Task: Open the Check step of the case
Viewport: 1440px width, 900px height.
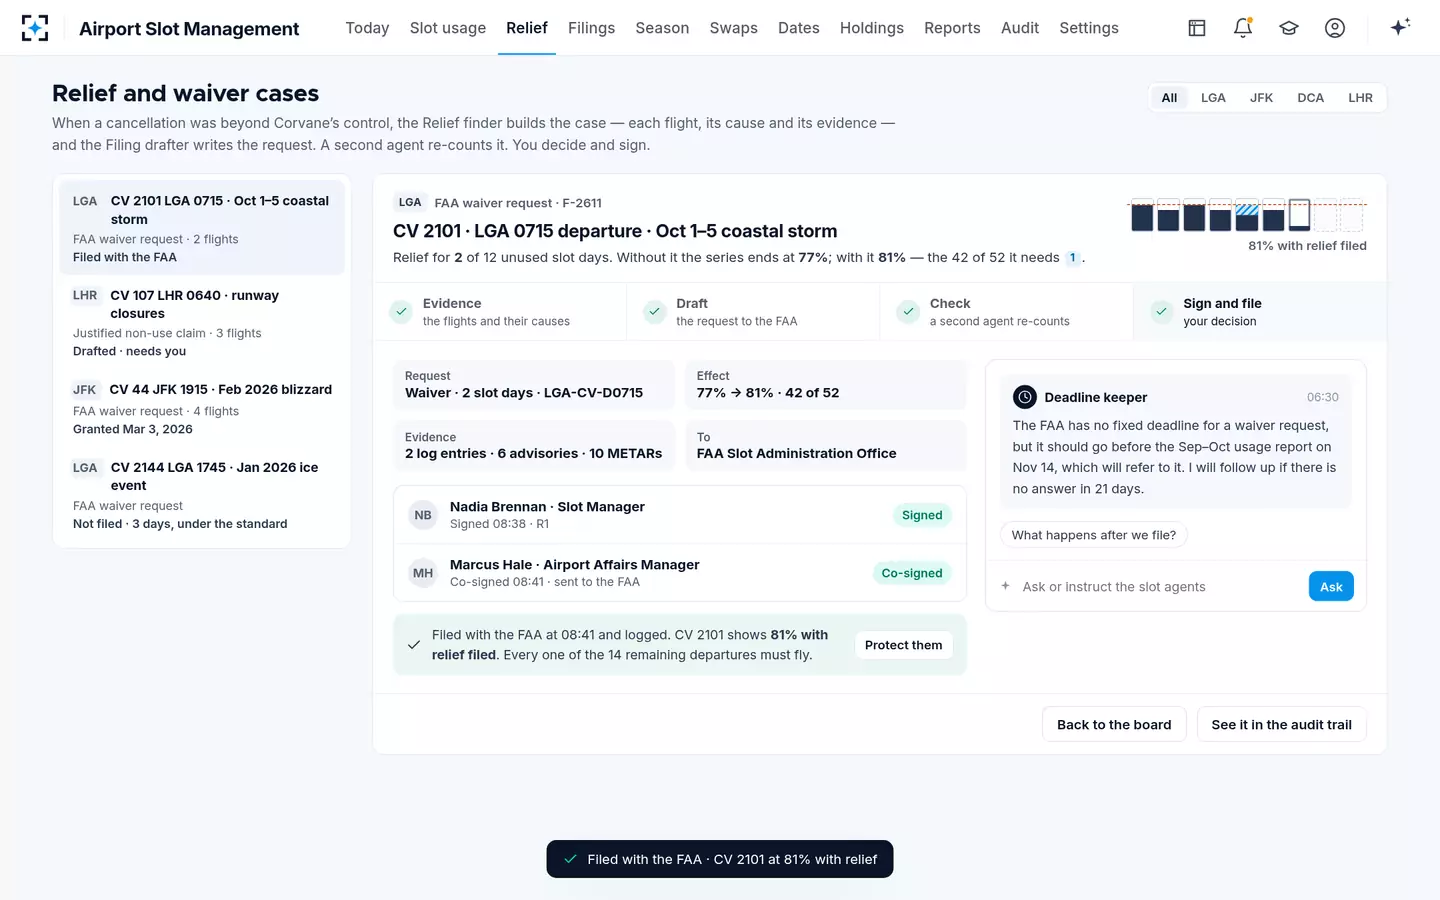Action: (1007, 312)
